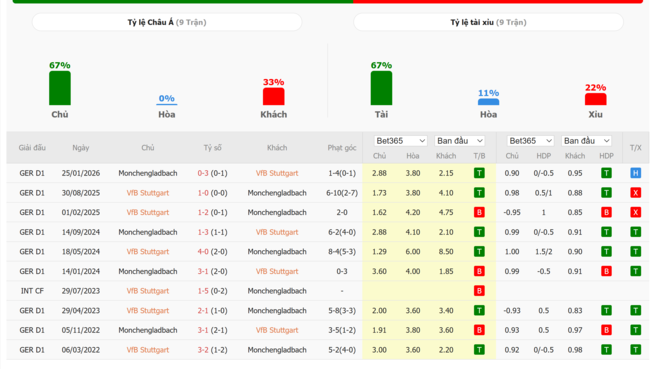Click the 1-0 score in 30/08/2025 row

click(x=203, y=193)
